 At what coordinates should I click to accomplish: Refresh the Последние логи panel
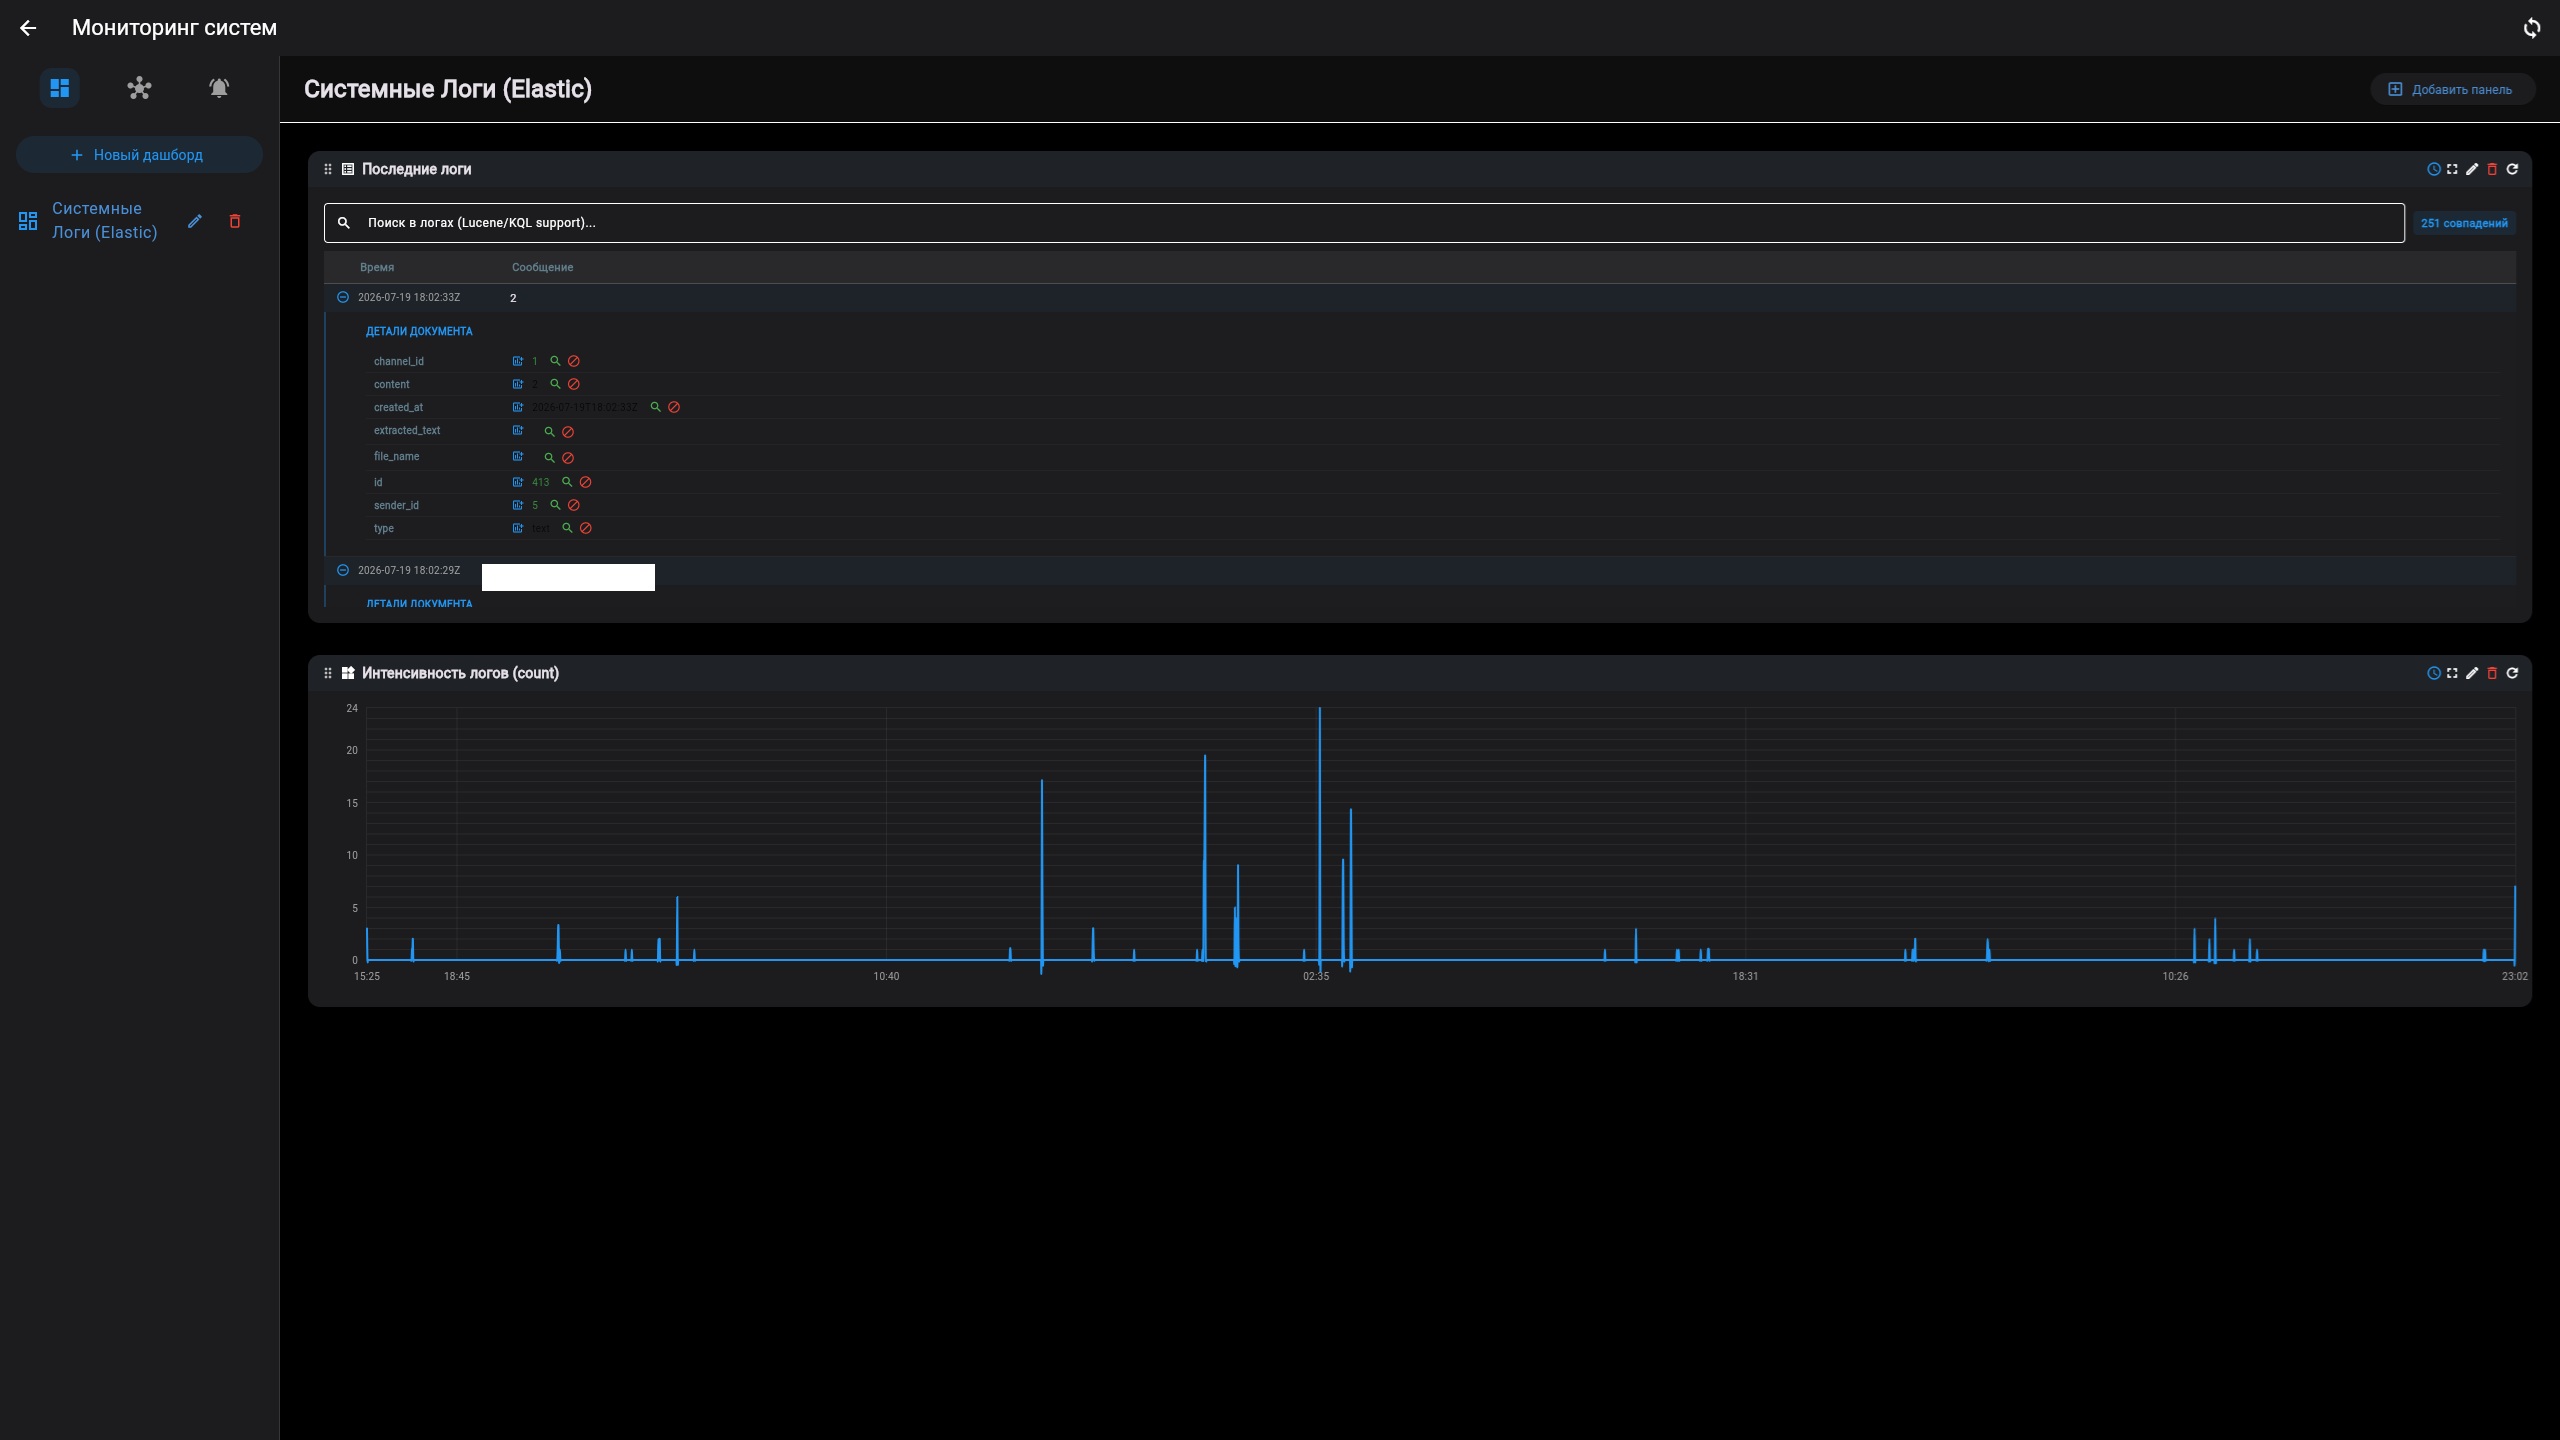2512,169
